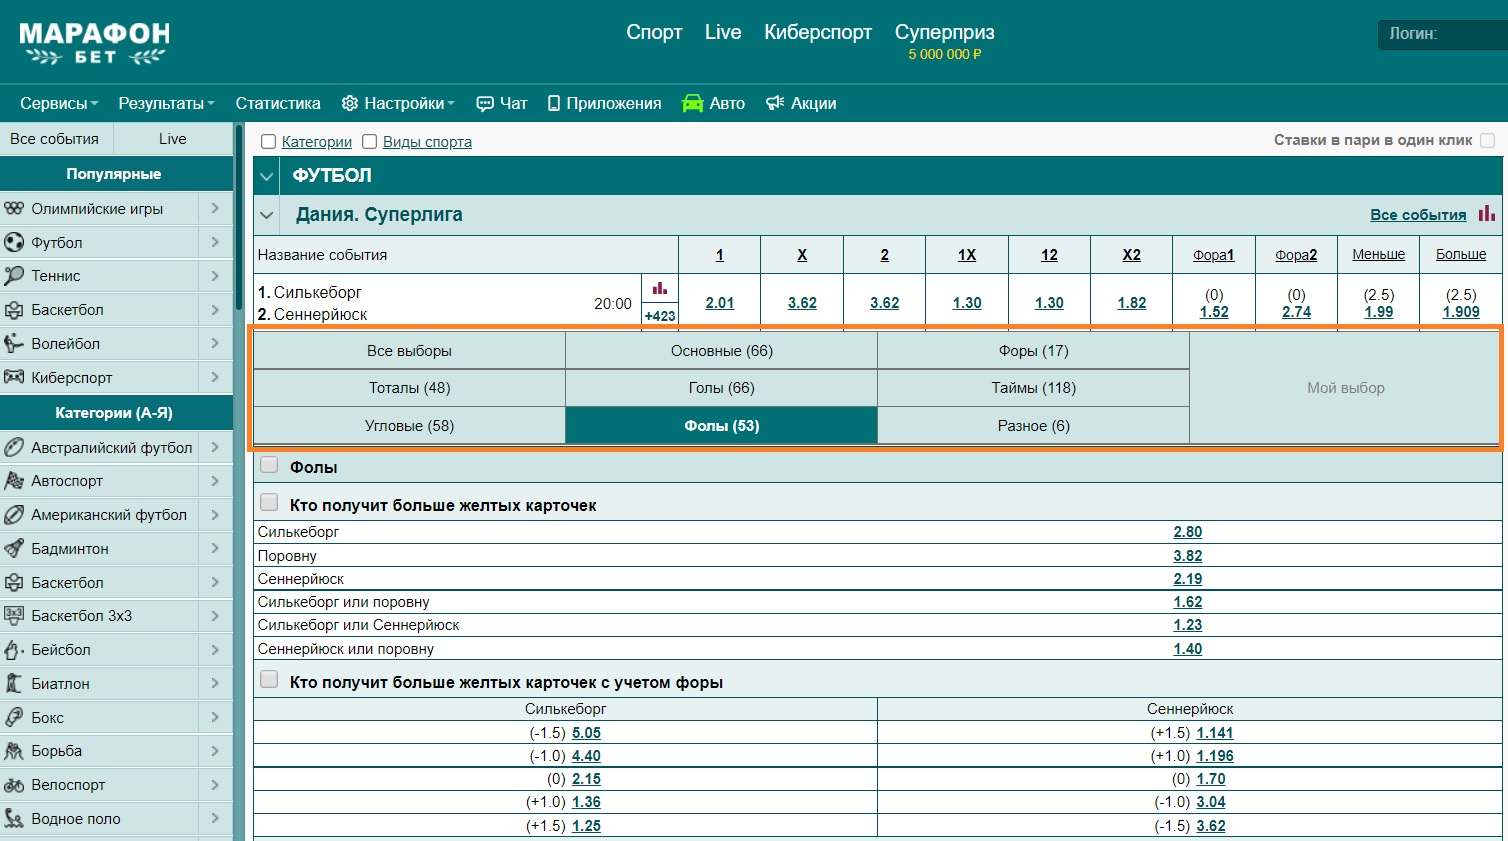1508x841 pixels.
Task: Click the Статистика menu link
Action: [278, 103]
